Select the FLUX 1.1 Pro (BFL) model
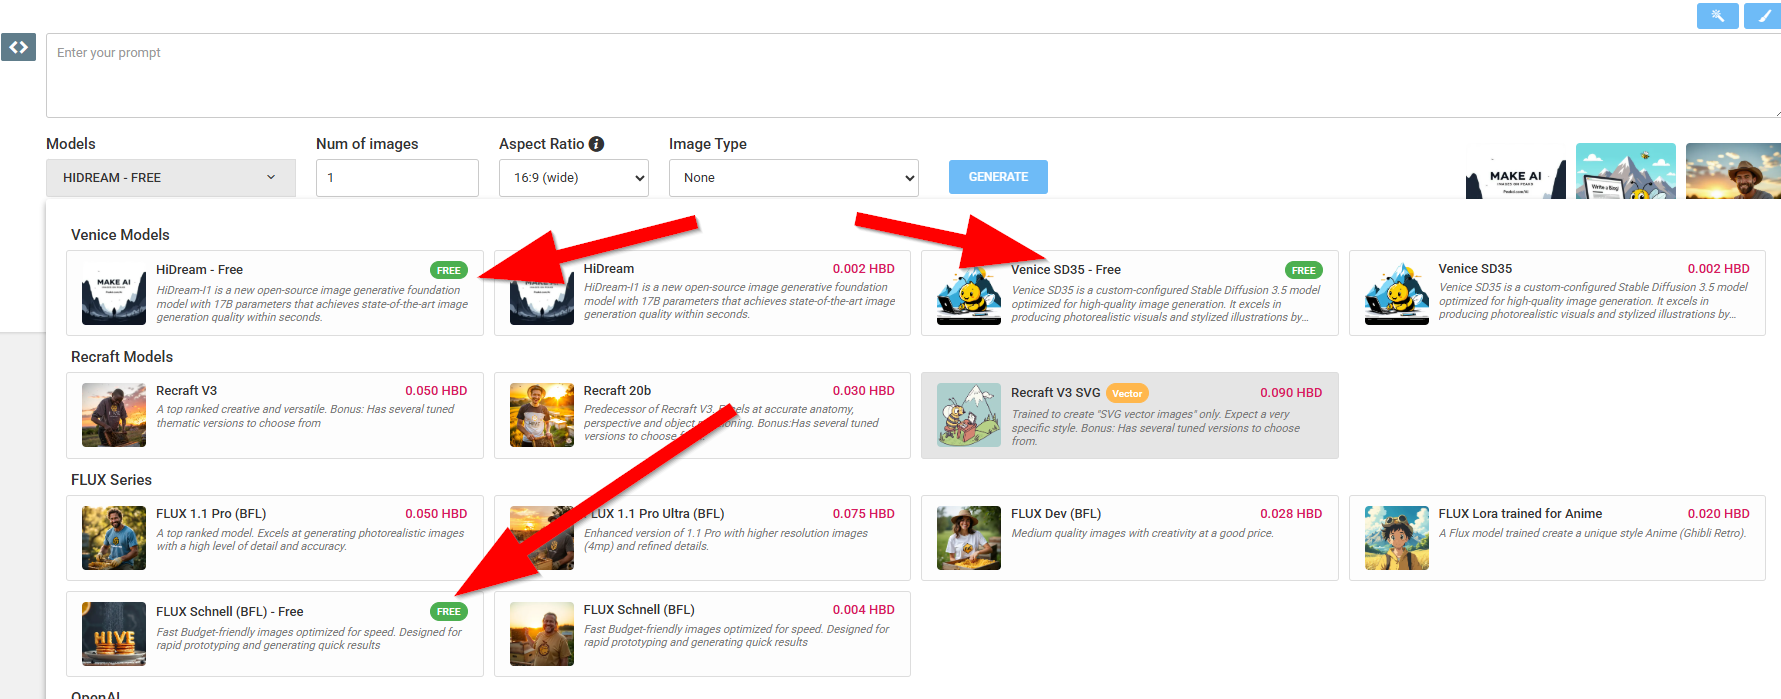 click(x=275, y=538)
